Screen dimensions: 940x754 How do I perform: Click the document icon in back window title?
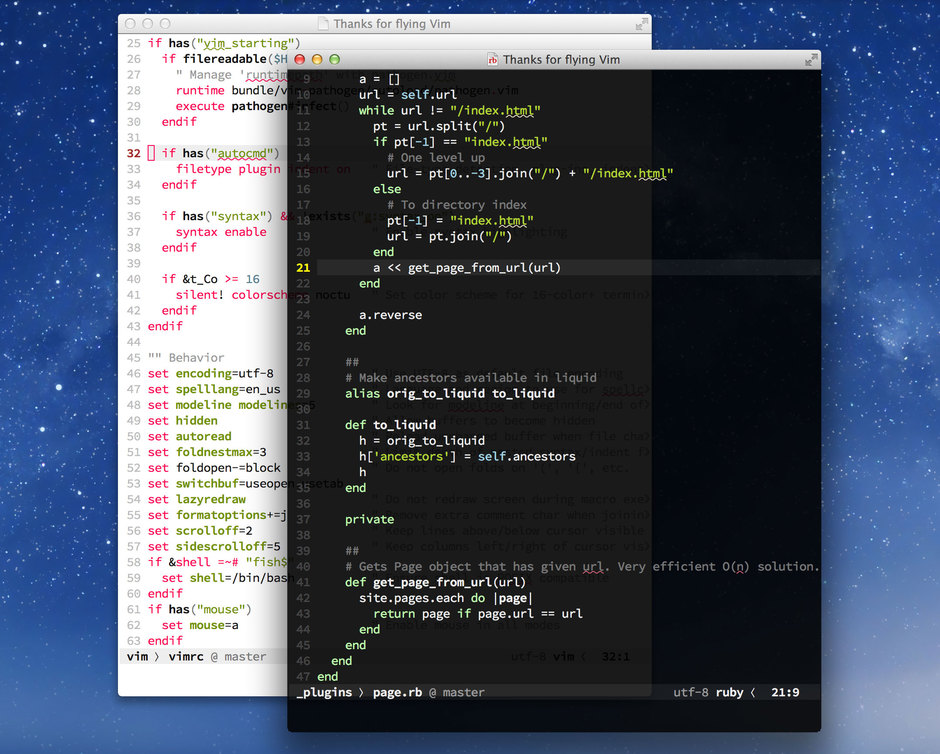[x=323, y=24]
